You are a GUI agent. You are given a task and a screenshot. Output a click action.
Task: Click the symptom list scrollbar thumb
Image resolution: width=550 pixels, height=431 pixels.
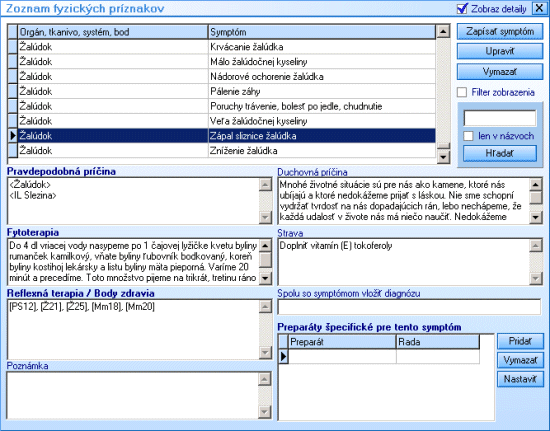[444, 146]
